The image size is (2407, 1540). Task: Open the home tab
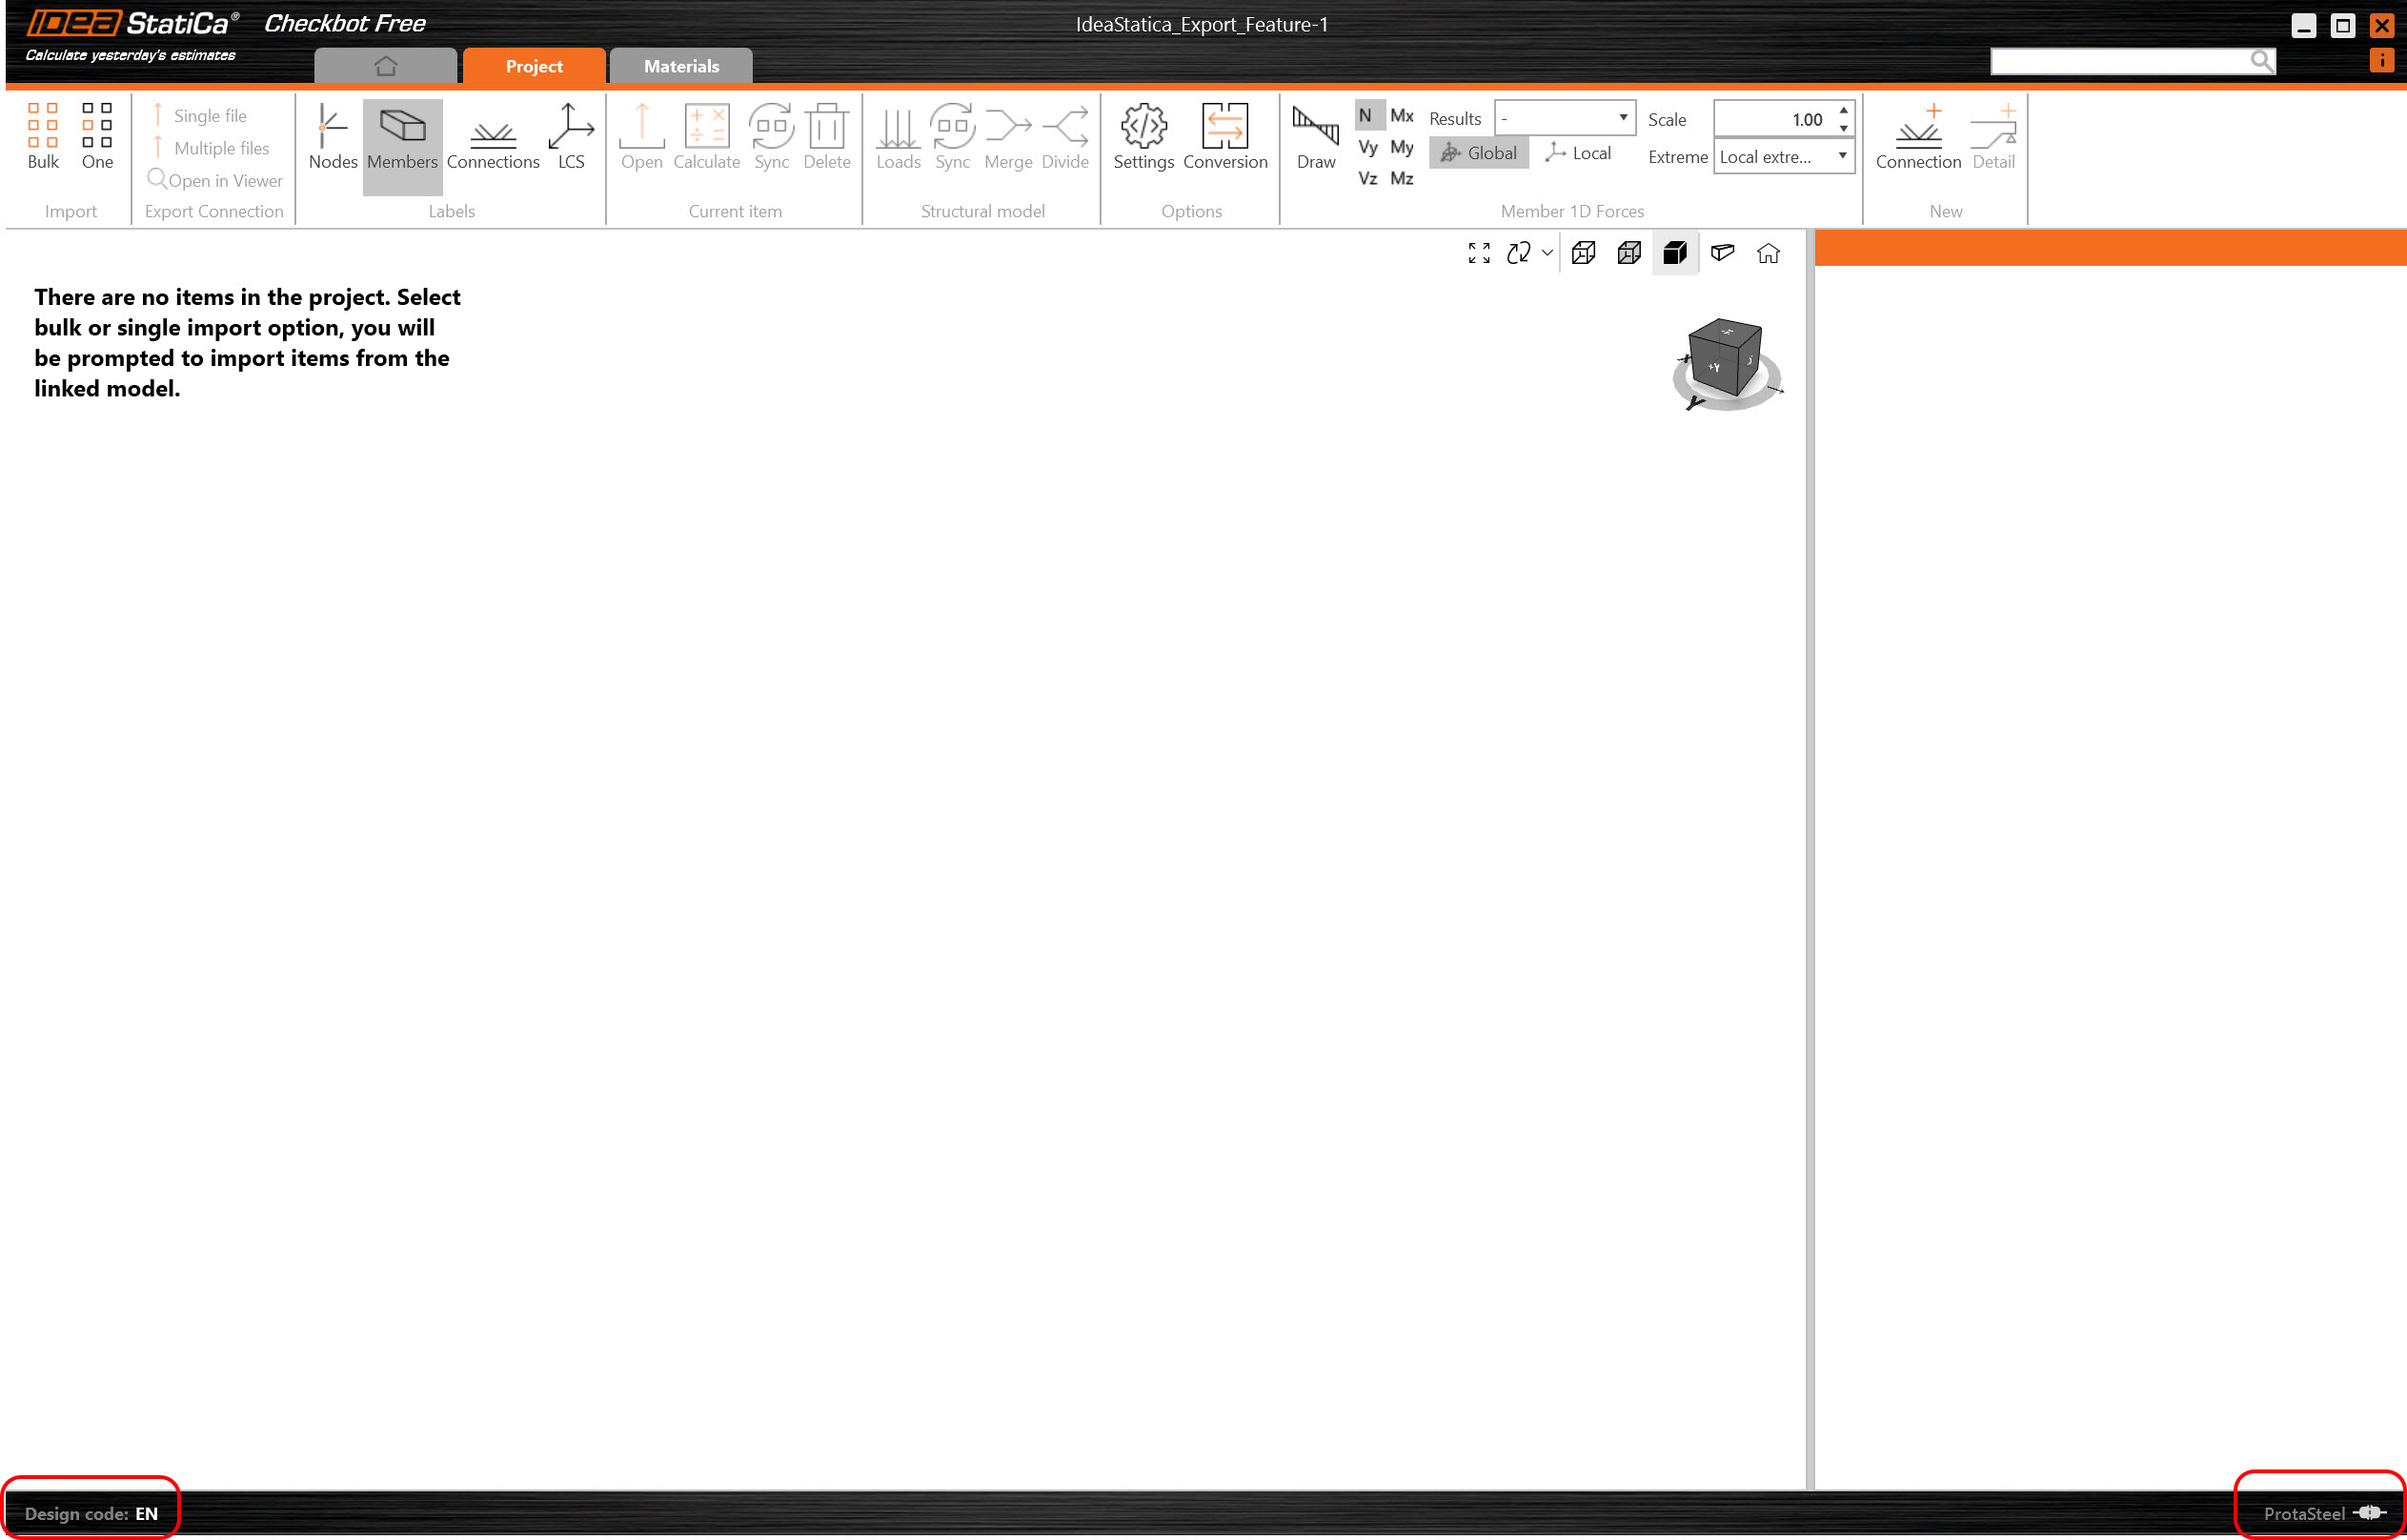(x=385, y=66)
